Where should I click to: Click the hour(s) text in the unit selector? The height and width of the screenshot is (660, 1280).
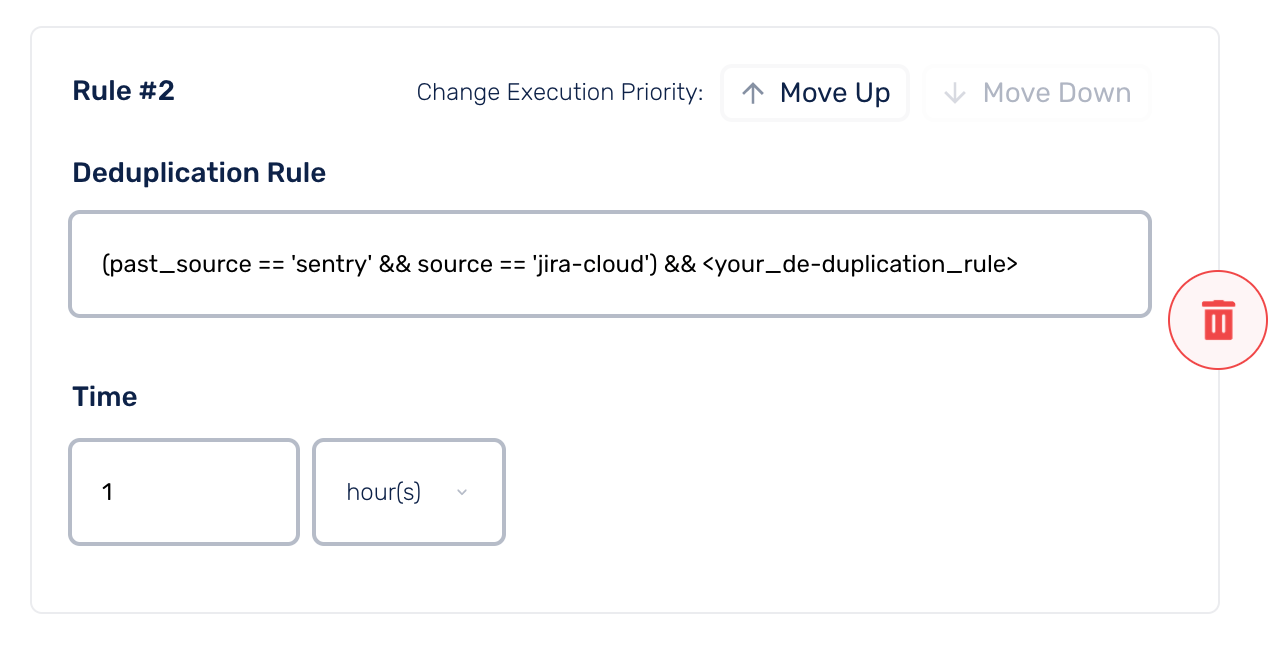(384, 492)
